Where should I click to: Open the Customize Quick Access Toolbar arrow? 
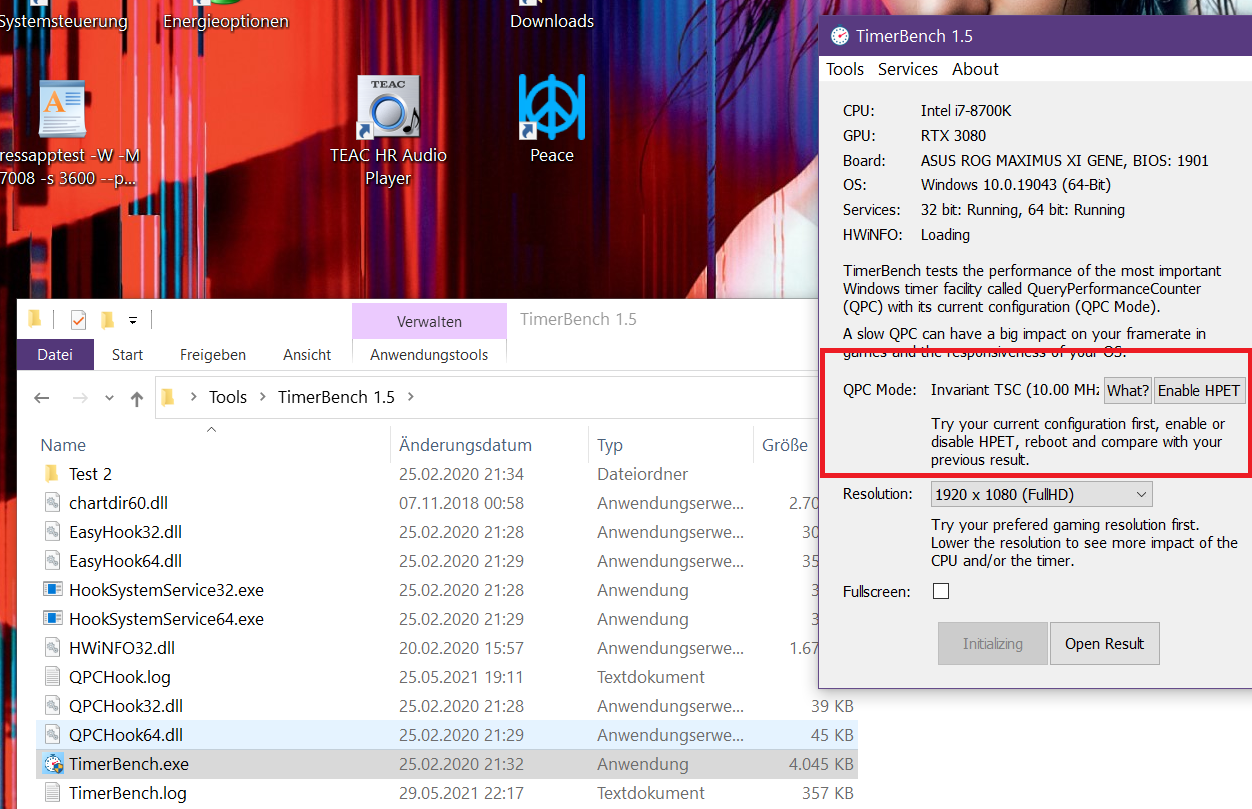click(132, 320)
